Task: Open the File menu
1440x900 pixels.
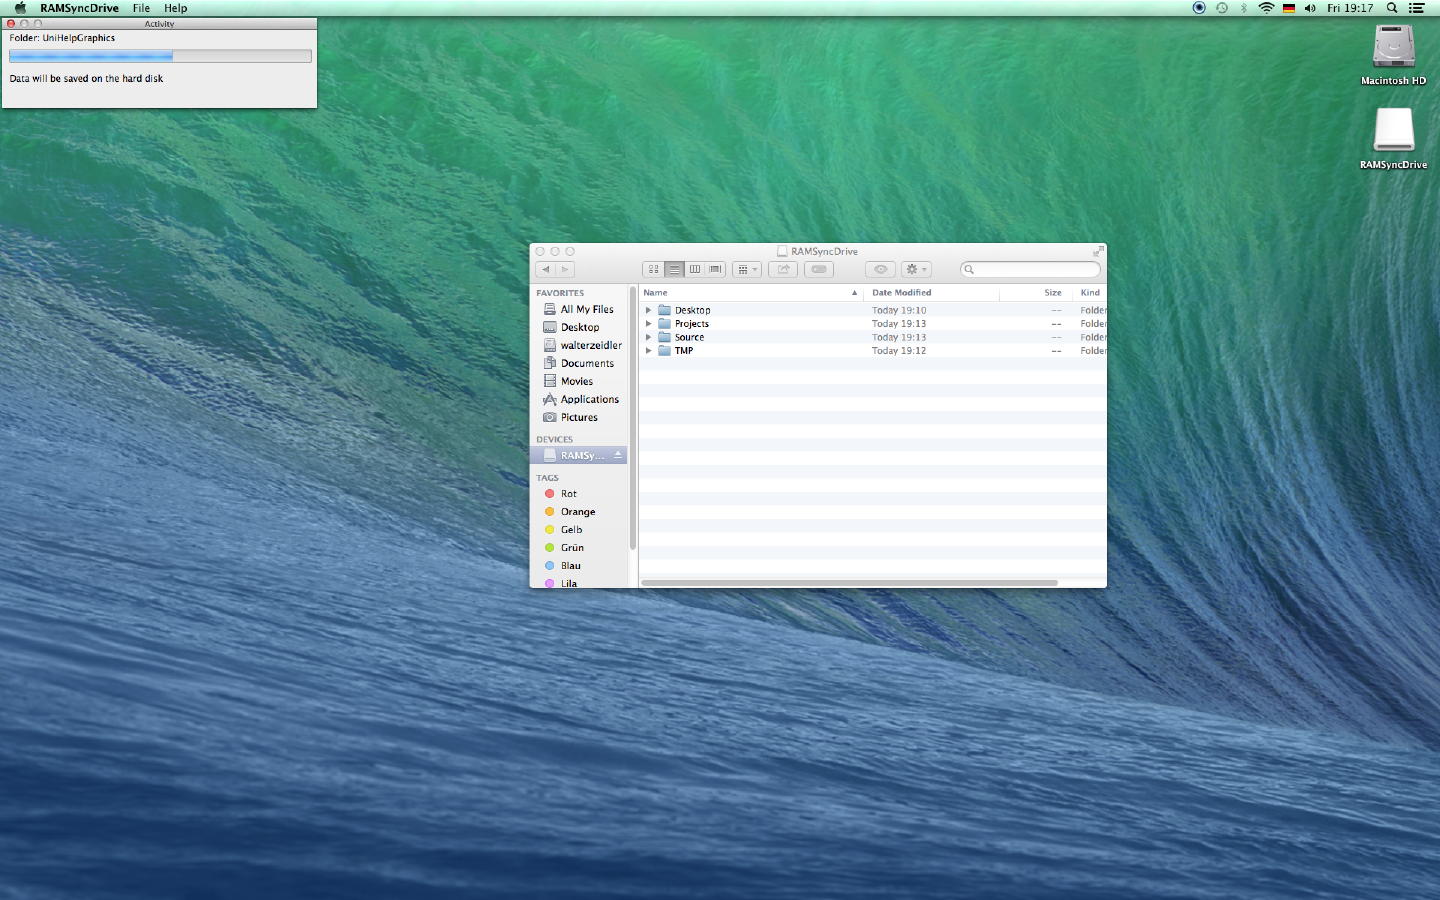Action: [141, 8]
